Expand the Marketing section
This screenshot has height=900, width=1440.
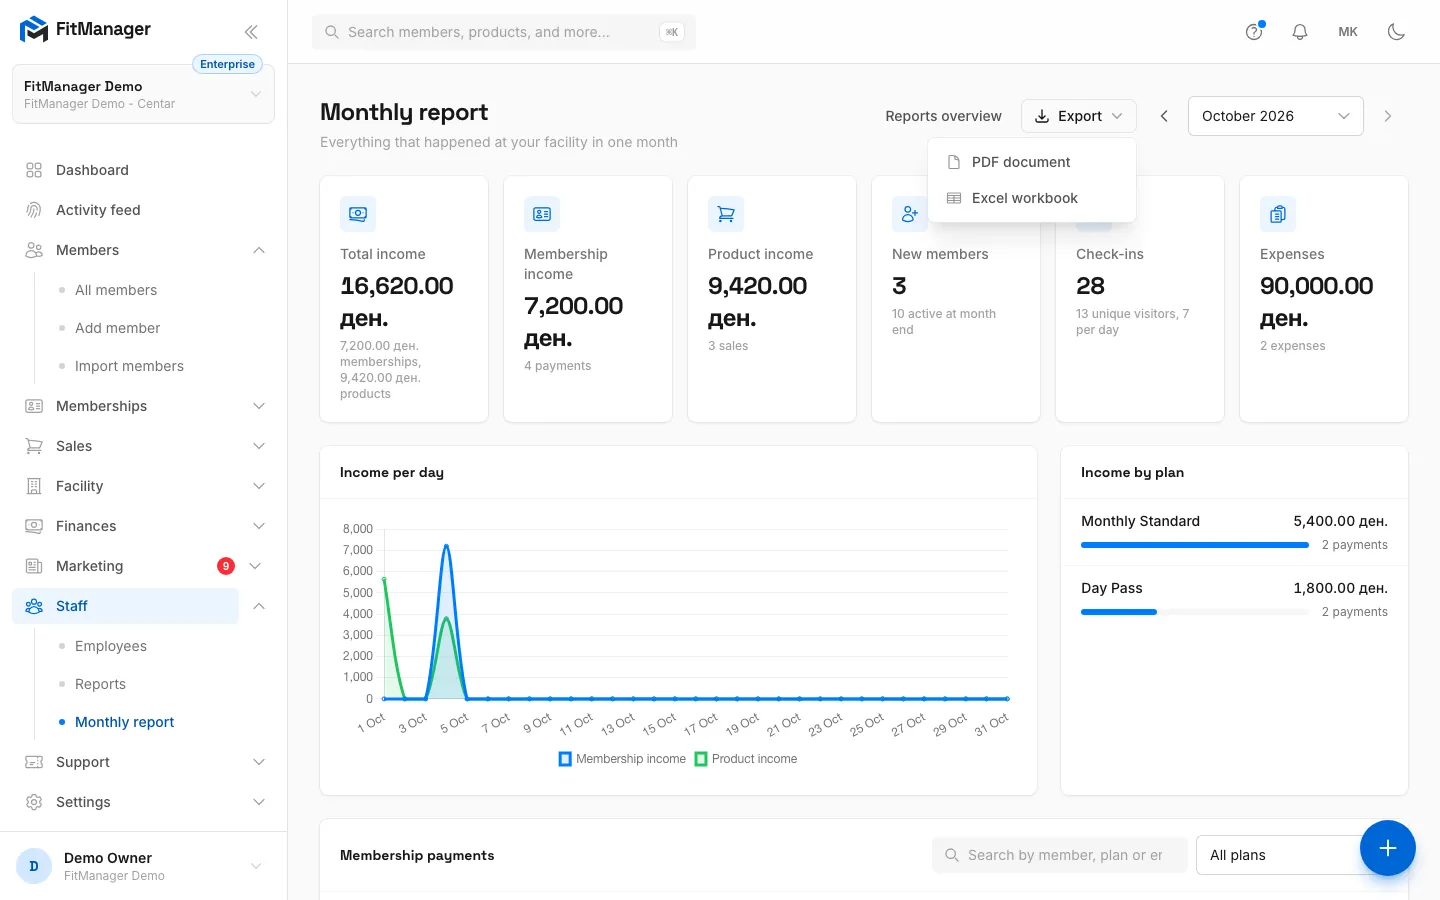[255, 566]
